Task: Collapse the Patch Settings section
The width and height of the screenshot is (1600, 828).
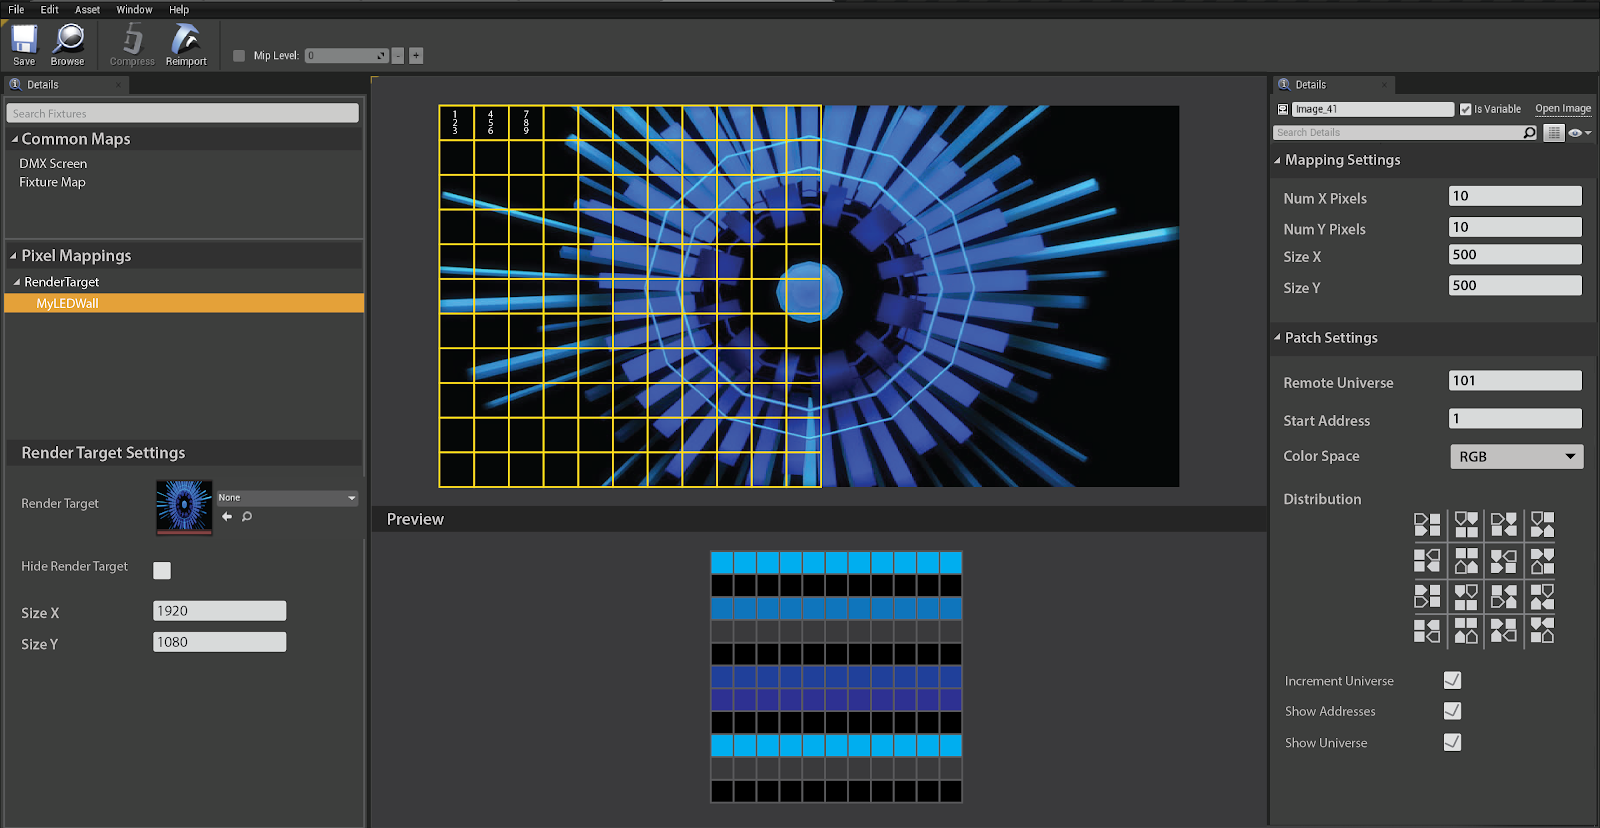Action: tap(1277, 338)
